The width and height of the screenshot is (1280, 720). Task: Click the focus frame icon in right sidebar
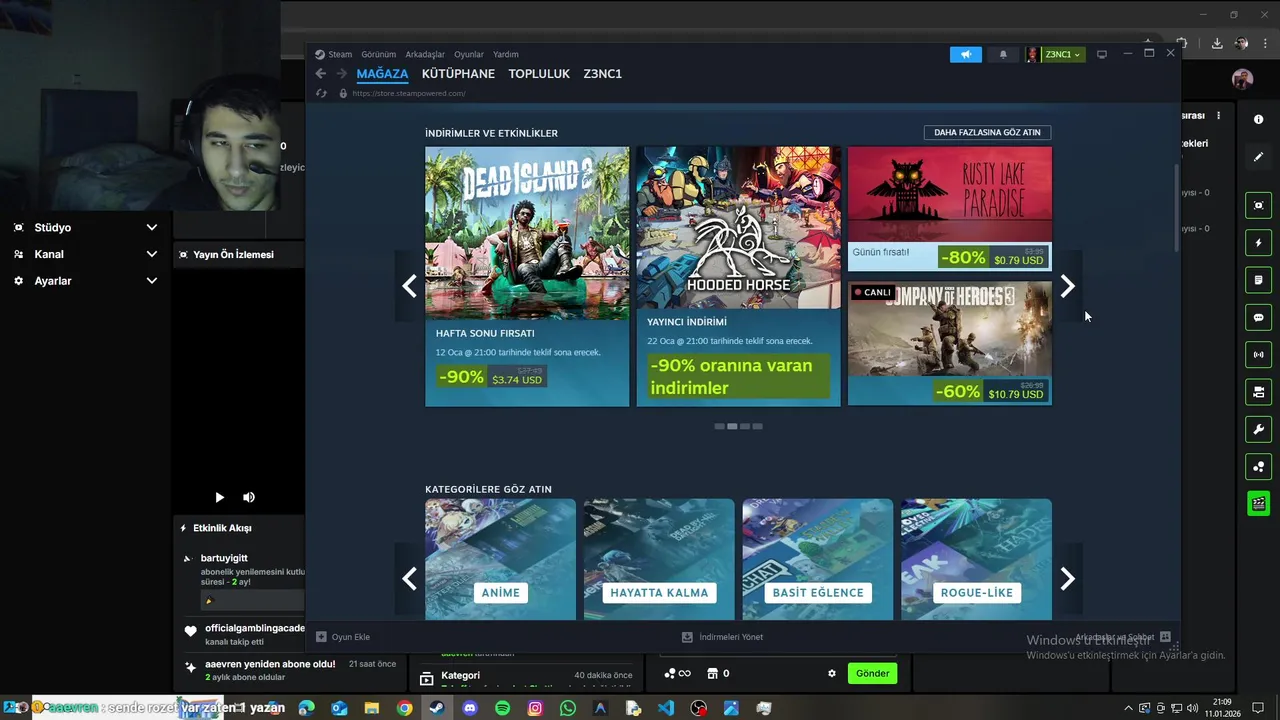pyautogui.click(x=1258, y=205)
